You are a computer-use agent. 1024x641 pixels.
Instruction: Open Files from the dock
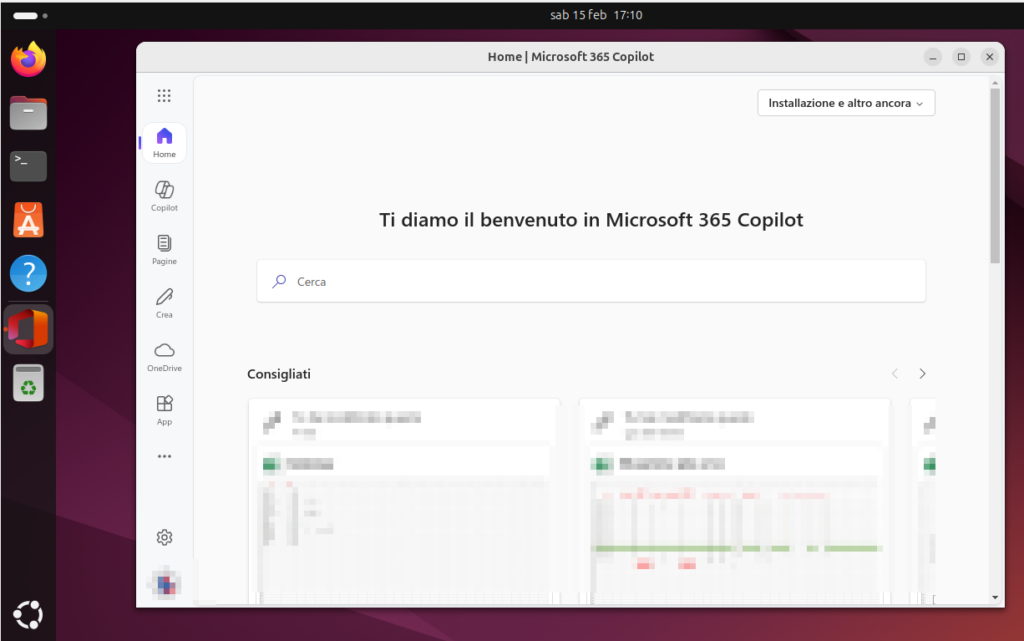pos(28,113)
